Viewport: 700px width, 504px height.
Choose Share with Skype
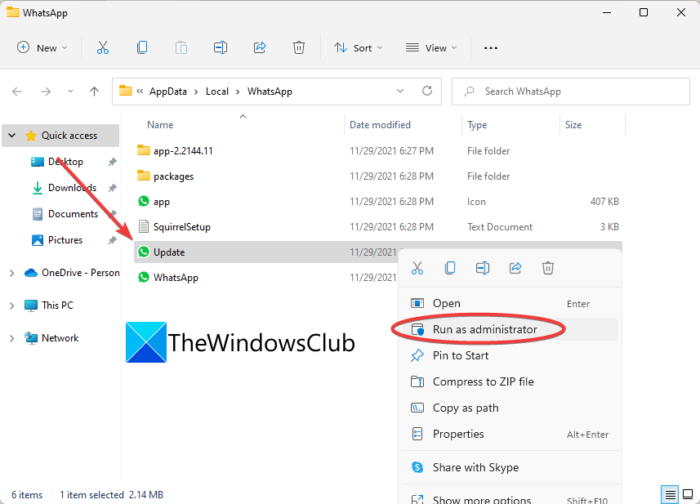(509, 467)
